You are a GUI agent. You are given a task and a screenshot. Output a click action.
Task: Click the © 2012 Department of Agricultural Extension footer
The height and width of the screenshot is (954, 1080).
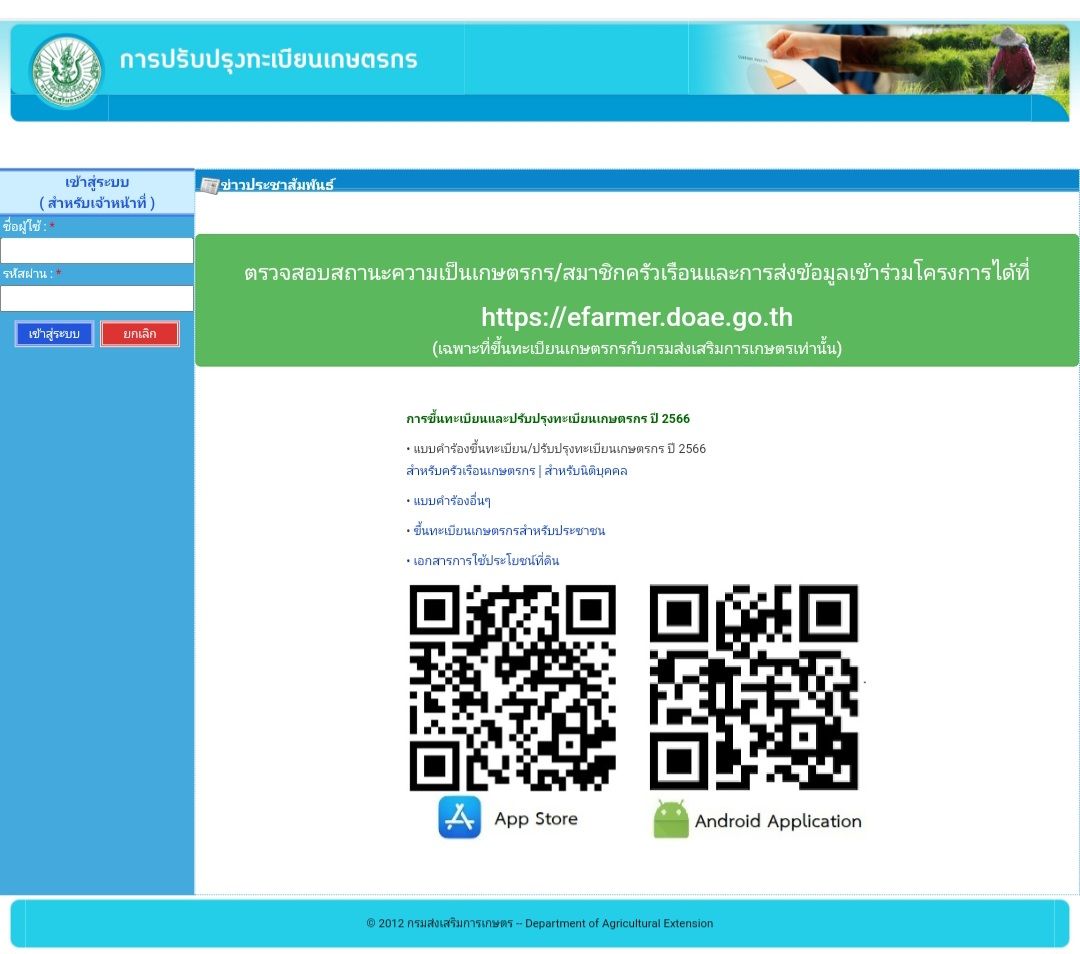pyautogui.click(x=540, y=923)
